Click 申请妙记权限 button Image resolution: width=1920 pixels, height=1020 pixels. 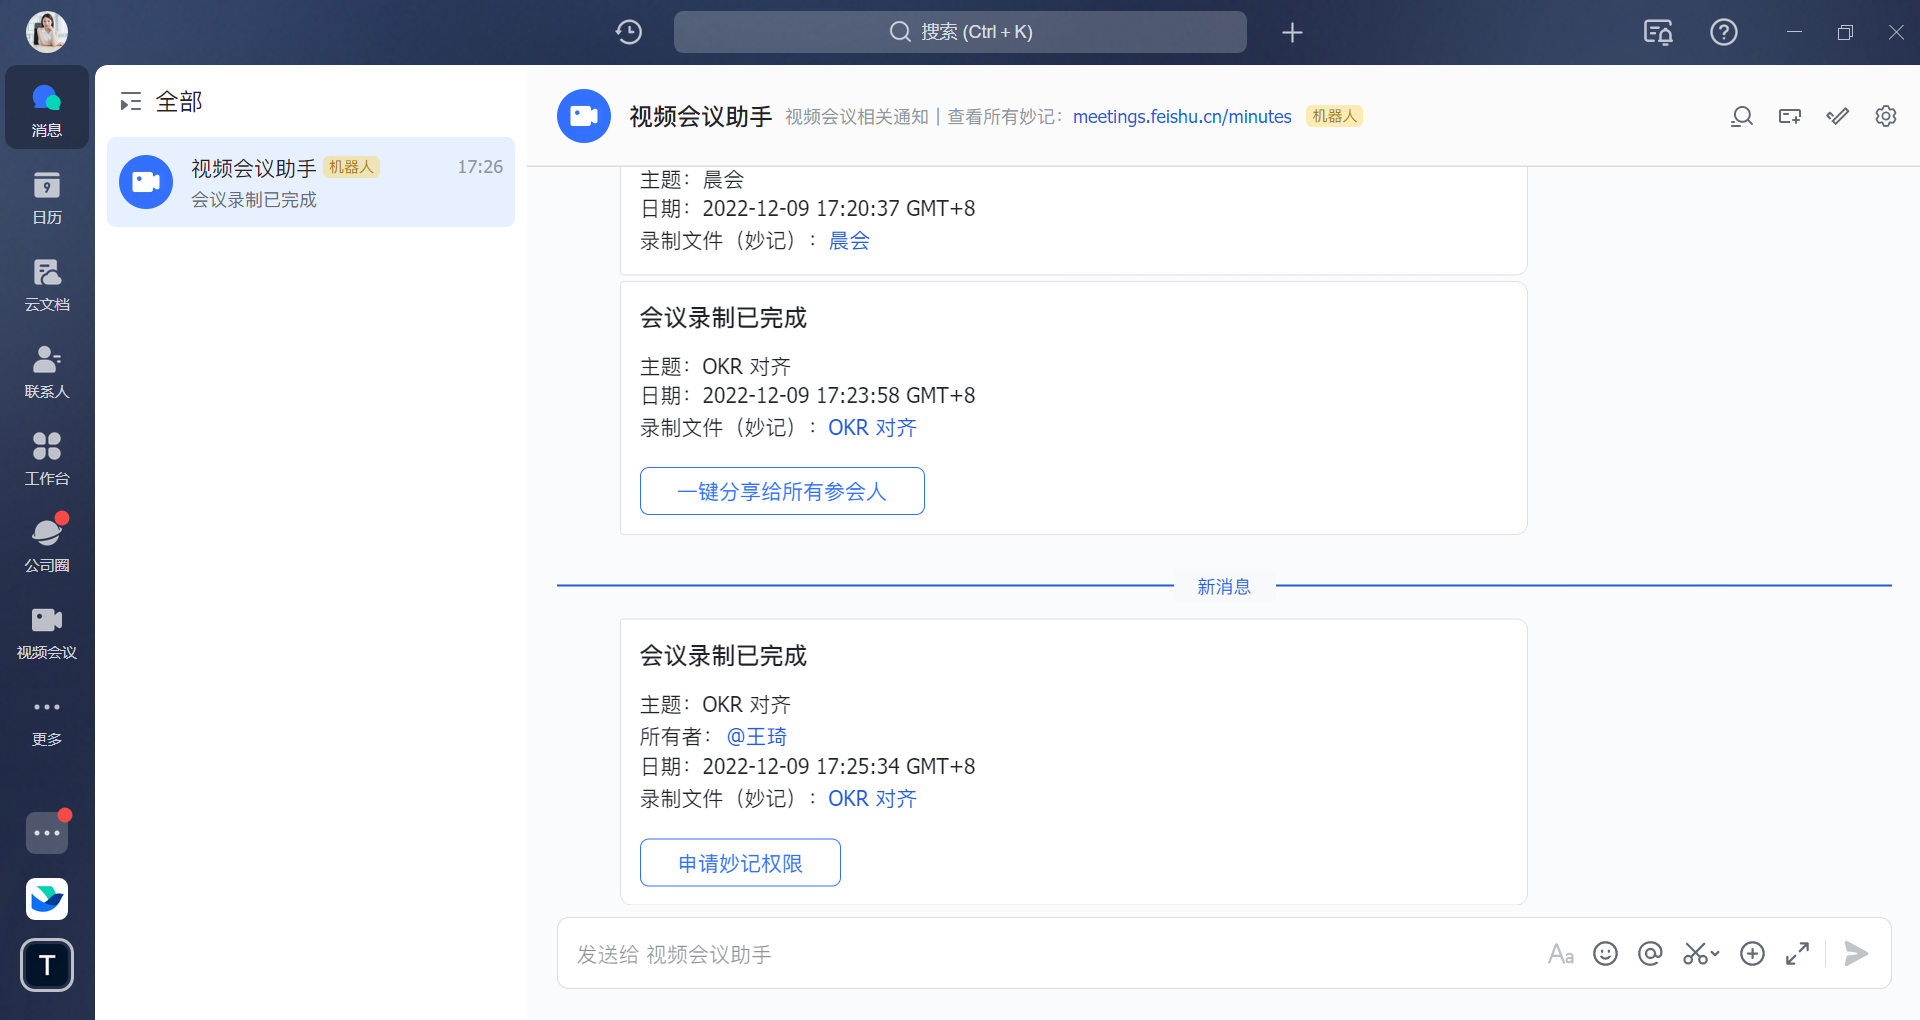pos(740,863)
